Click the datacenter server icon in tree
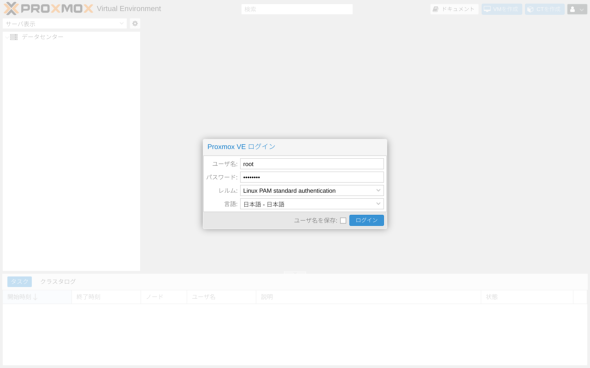The image size is (590, 368). click(14, 37)
